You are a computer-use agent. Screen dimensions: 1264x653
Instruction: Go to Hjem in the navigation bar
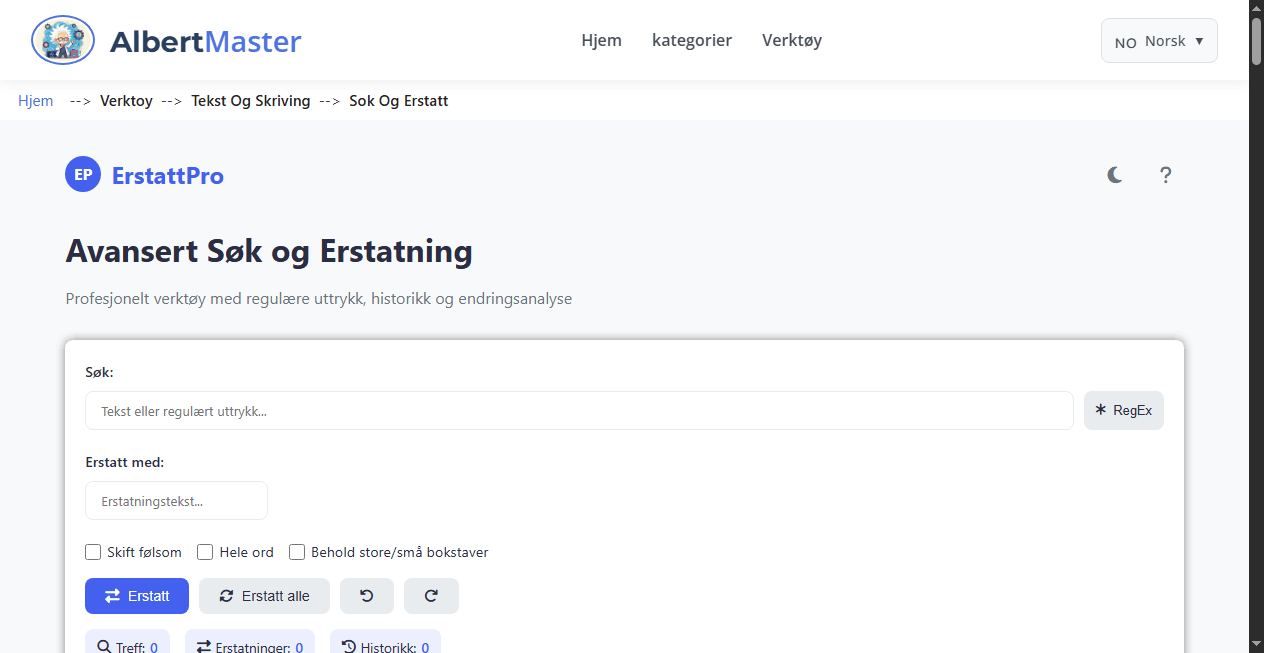tap(601, 40)
